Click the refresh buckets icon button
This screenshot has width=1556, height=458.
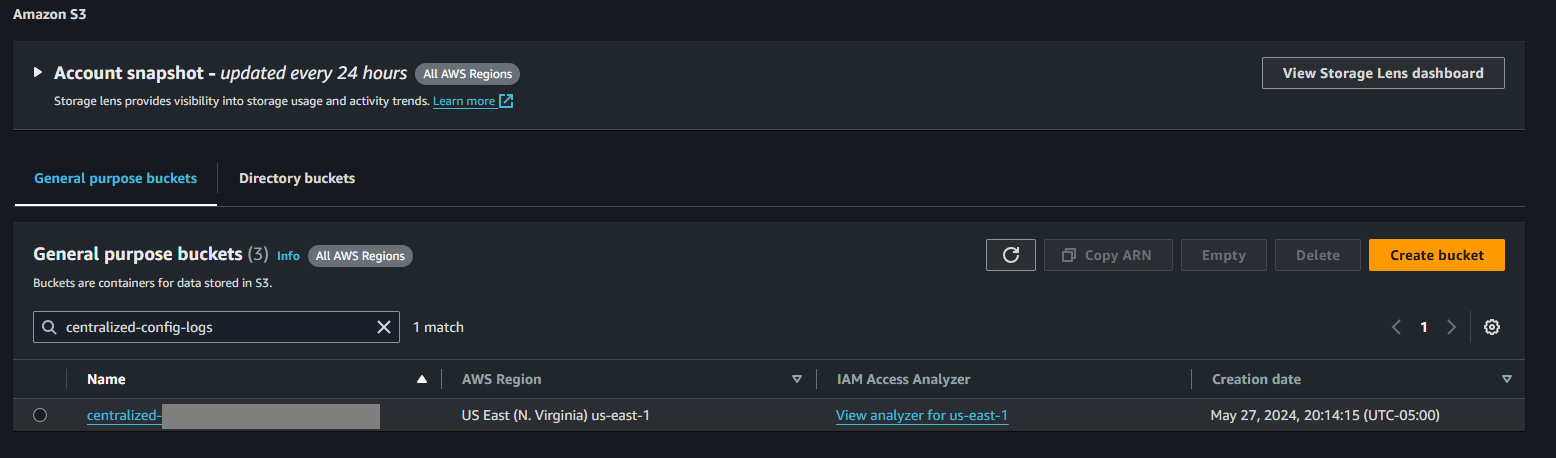(x=1011, y=255)
